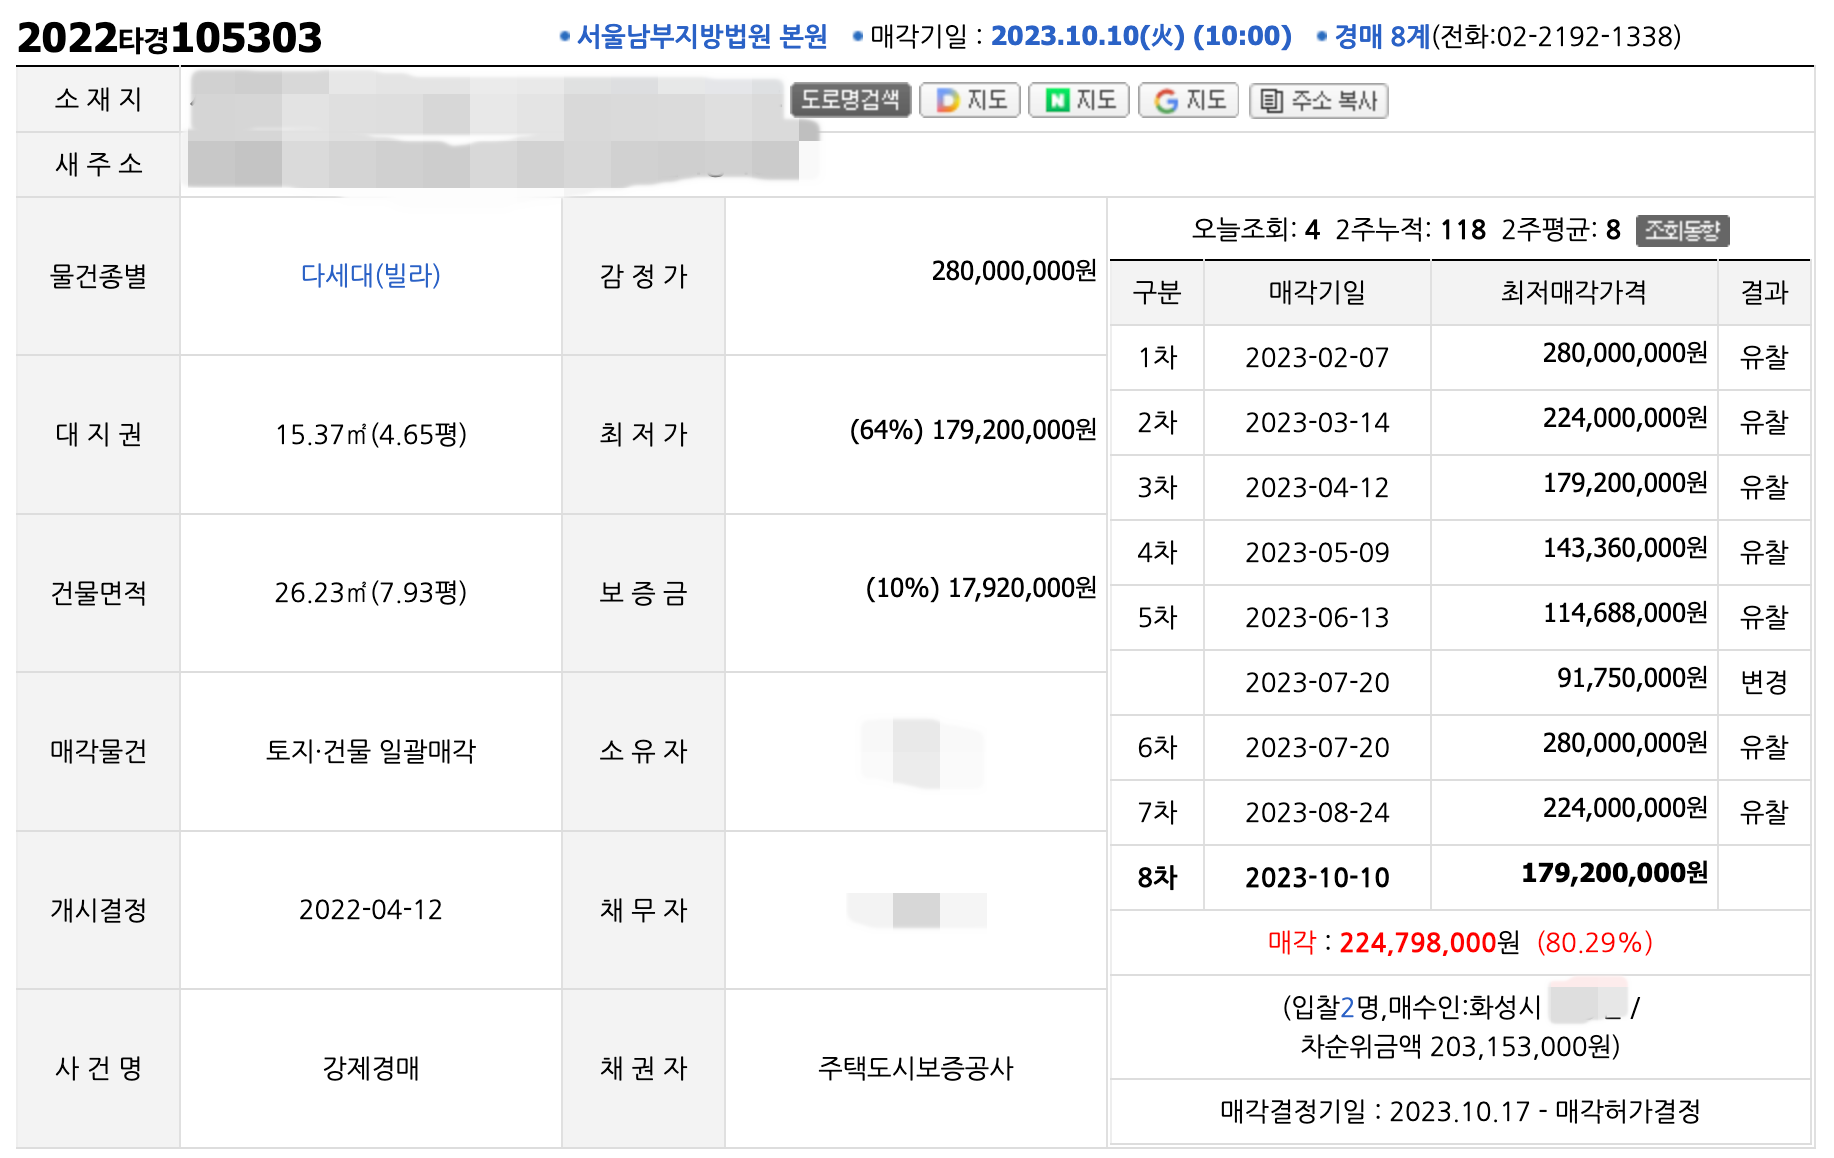Select the 1차 2023-02-07 auction row
The width and height of the screenshot is (1834, 1158).
pyautogui.click(x=1460, y=357)
